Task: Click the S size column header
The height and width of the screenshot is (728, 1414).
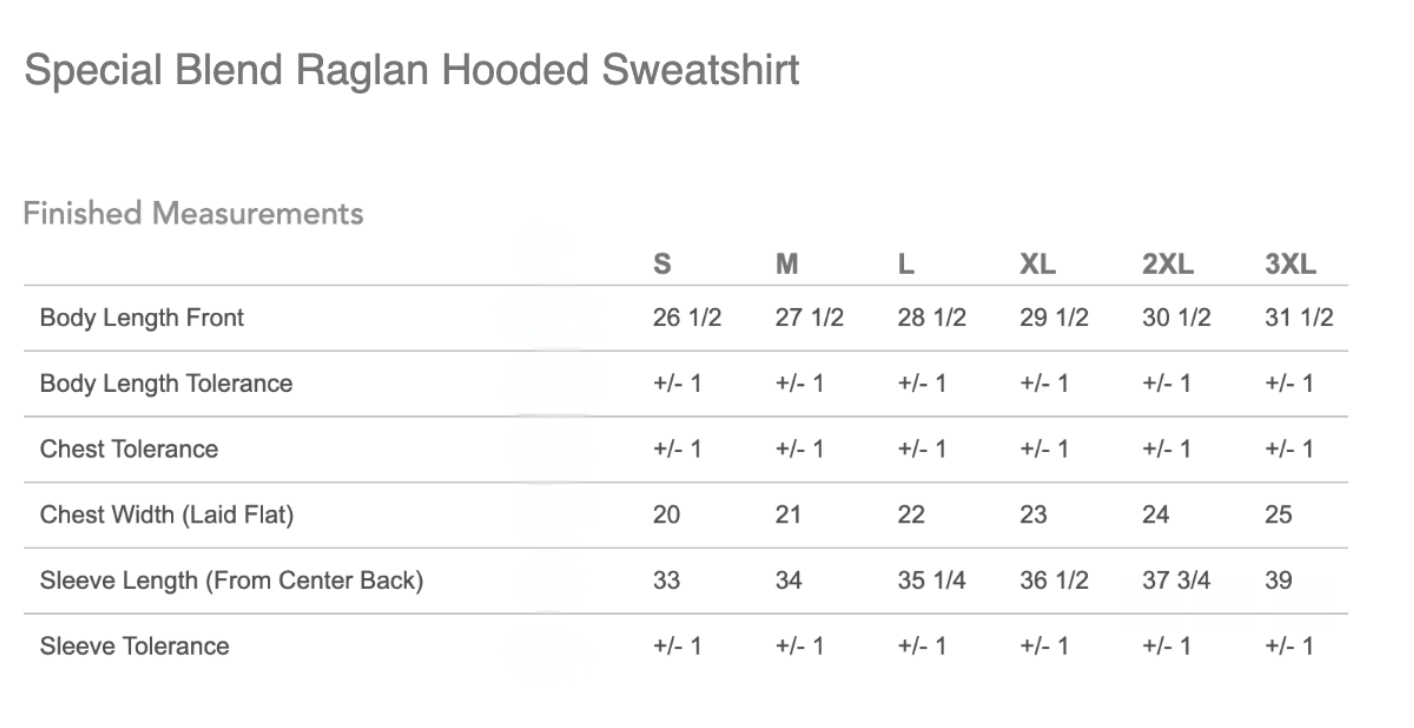Action: click(x=662, y=264)
